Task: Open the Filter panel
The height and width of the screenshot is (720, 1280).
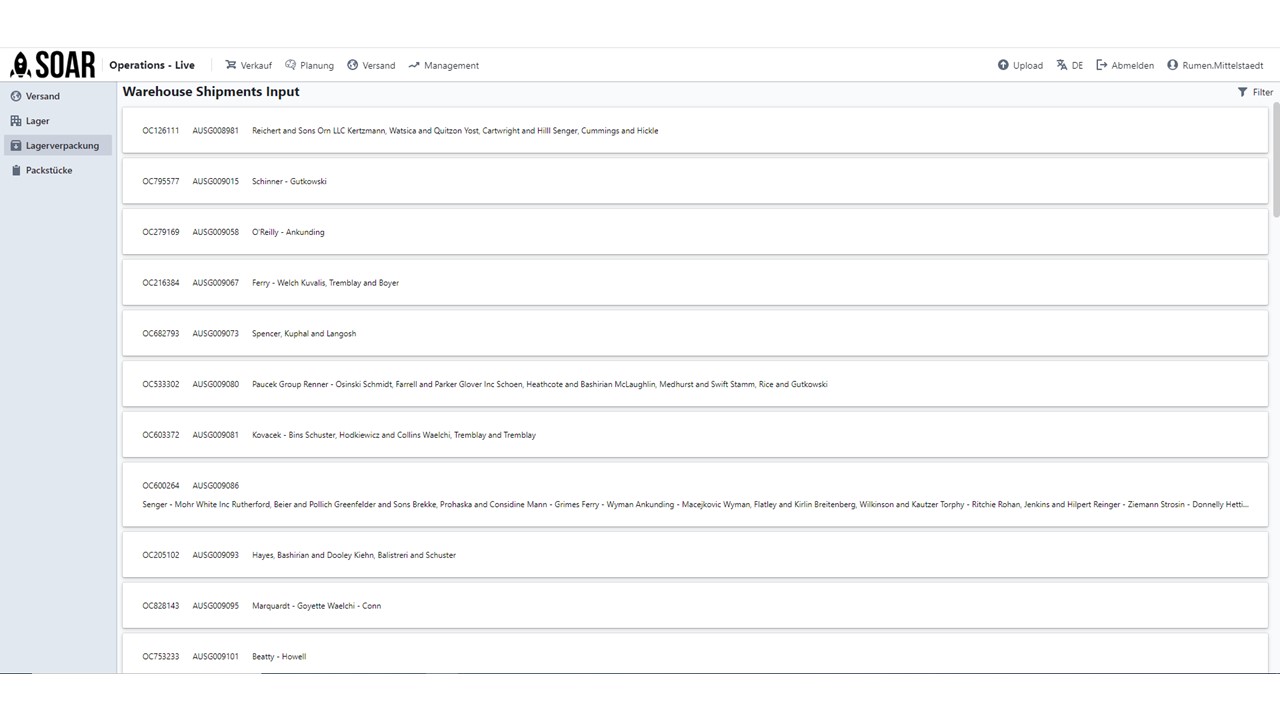Action: 1256,92
